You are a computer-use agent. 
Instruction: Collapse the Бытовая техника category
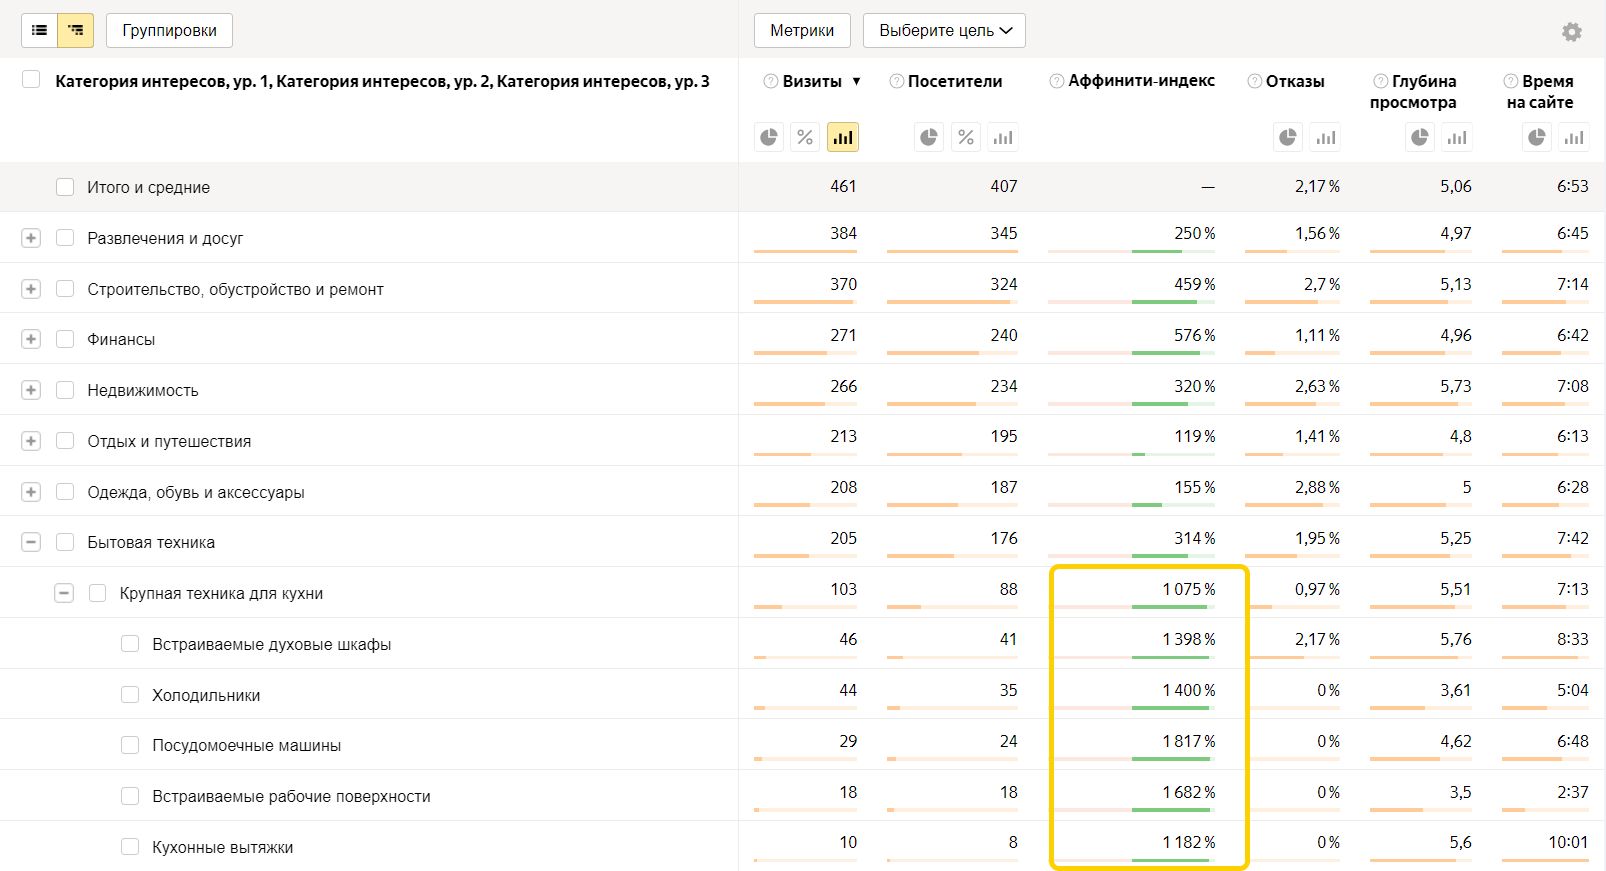tap(31, 542)
